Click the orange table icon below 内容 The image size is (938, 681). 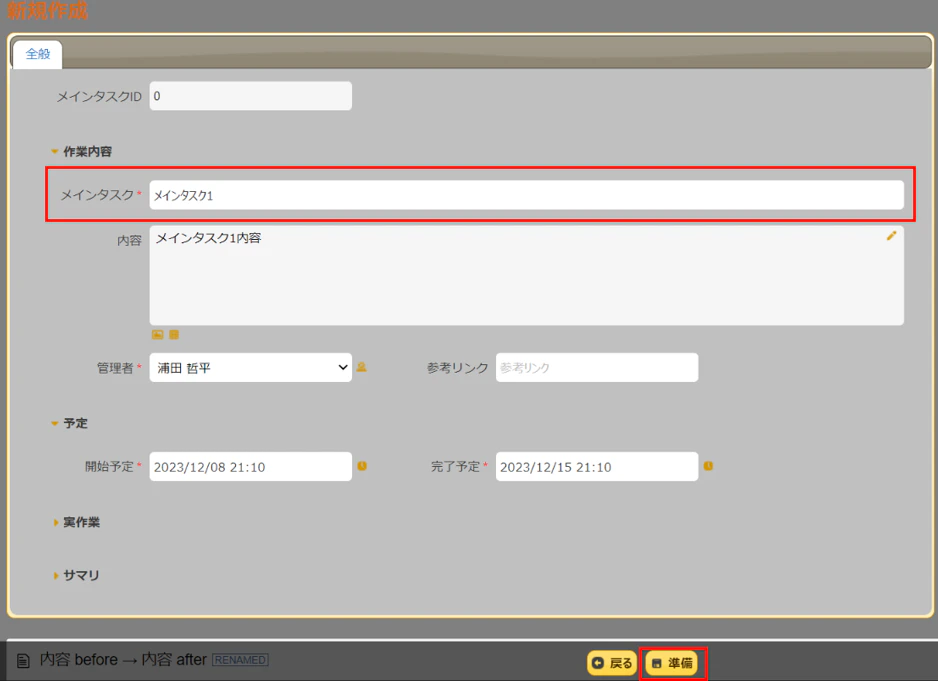click(x=174, y=335)
